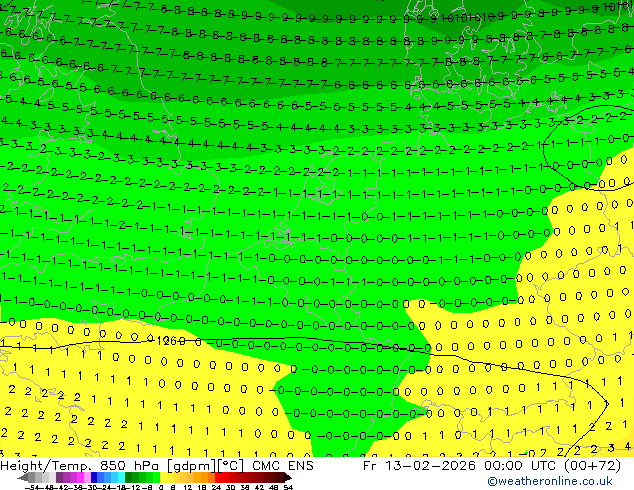Select the 'Height/Temp.' title text
This screenshot has height=490, width=634.
click(x=46, y=466)
